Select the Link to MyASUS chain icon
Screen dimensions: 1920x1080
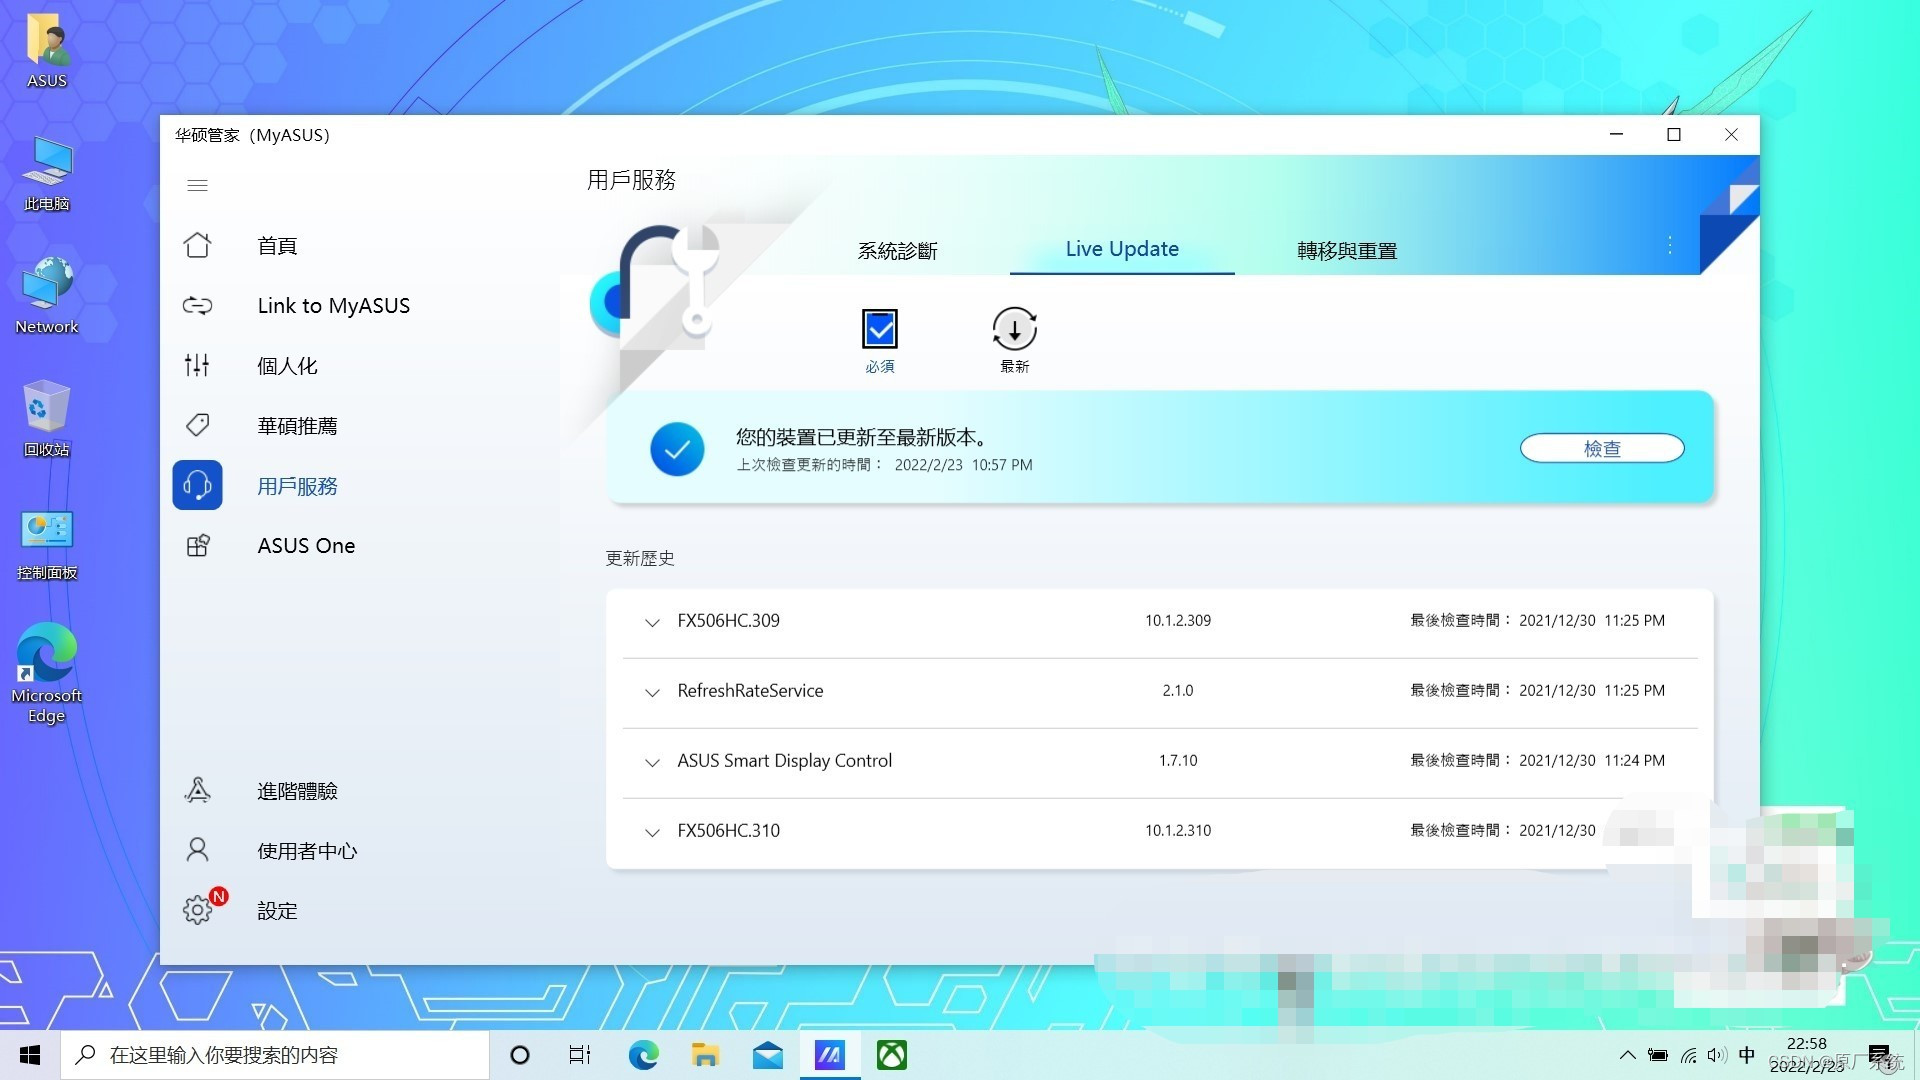197,305
